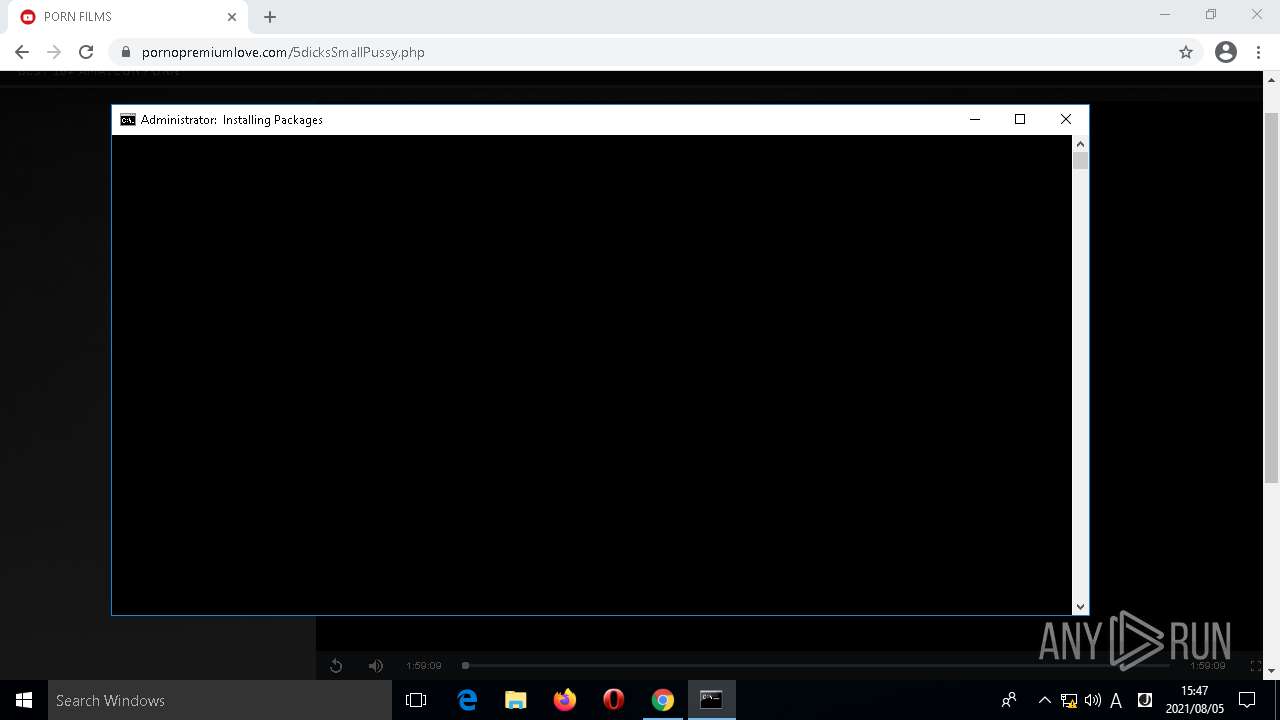Open the taskbar clock and date
This screenshot has width=1280, height=720.
tap(1194, 700)
